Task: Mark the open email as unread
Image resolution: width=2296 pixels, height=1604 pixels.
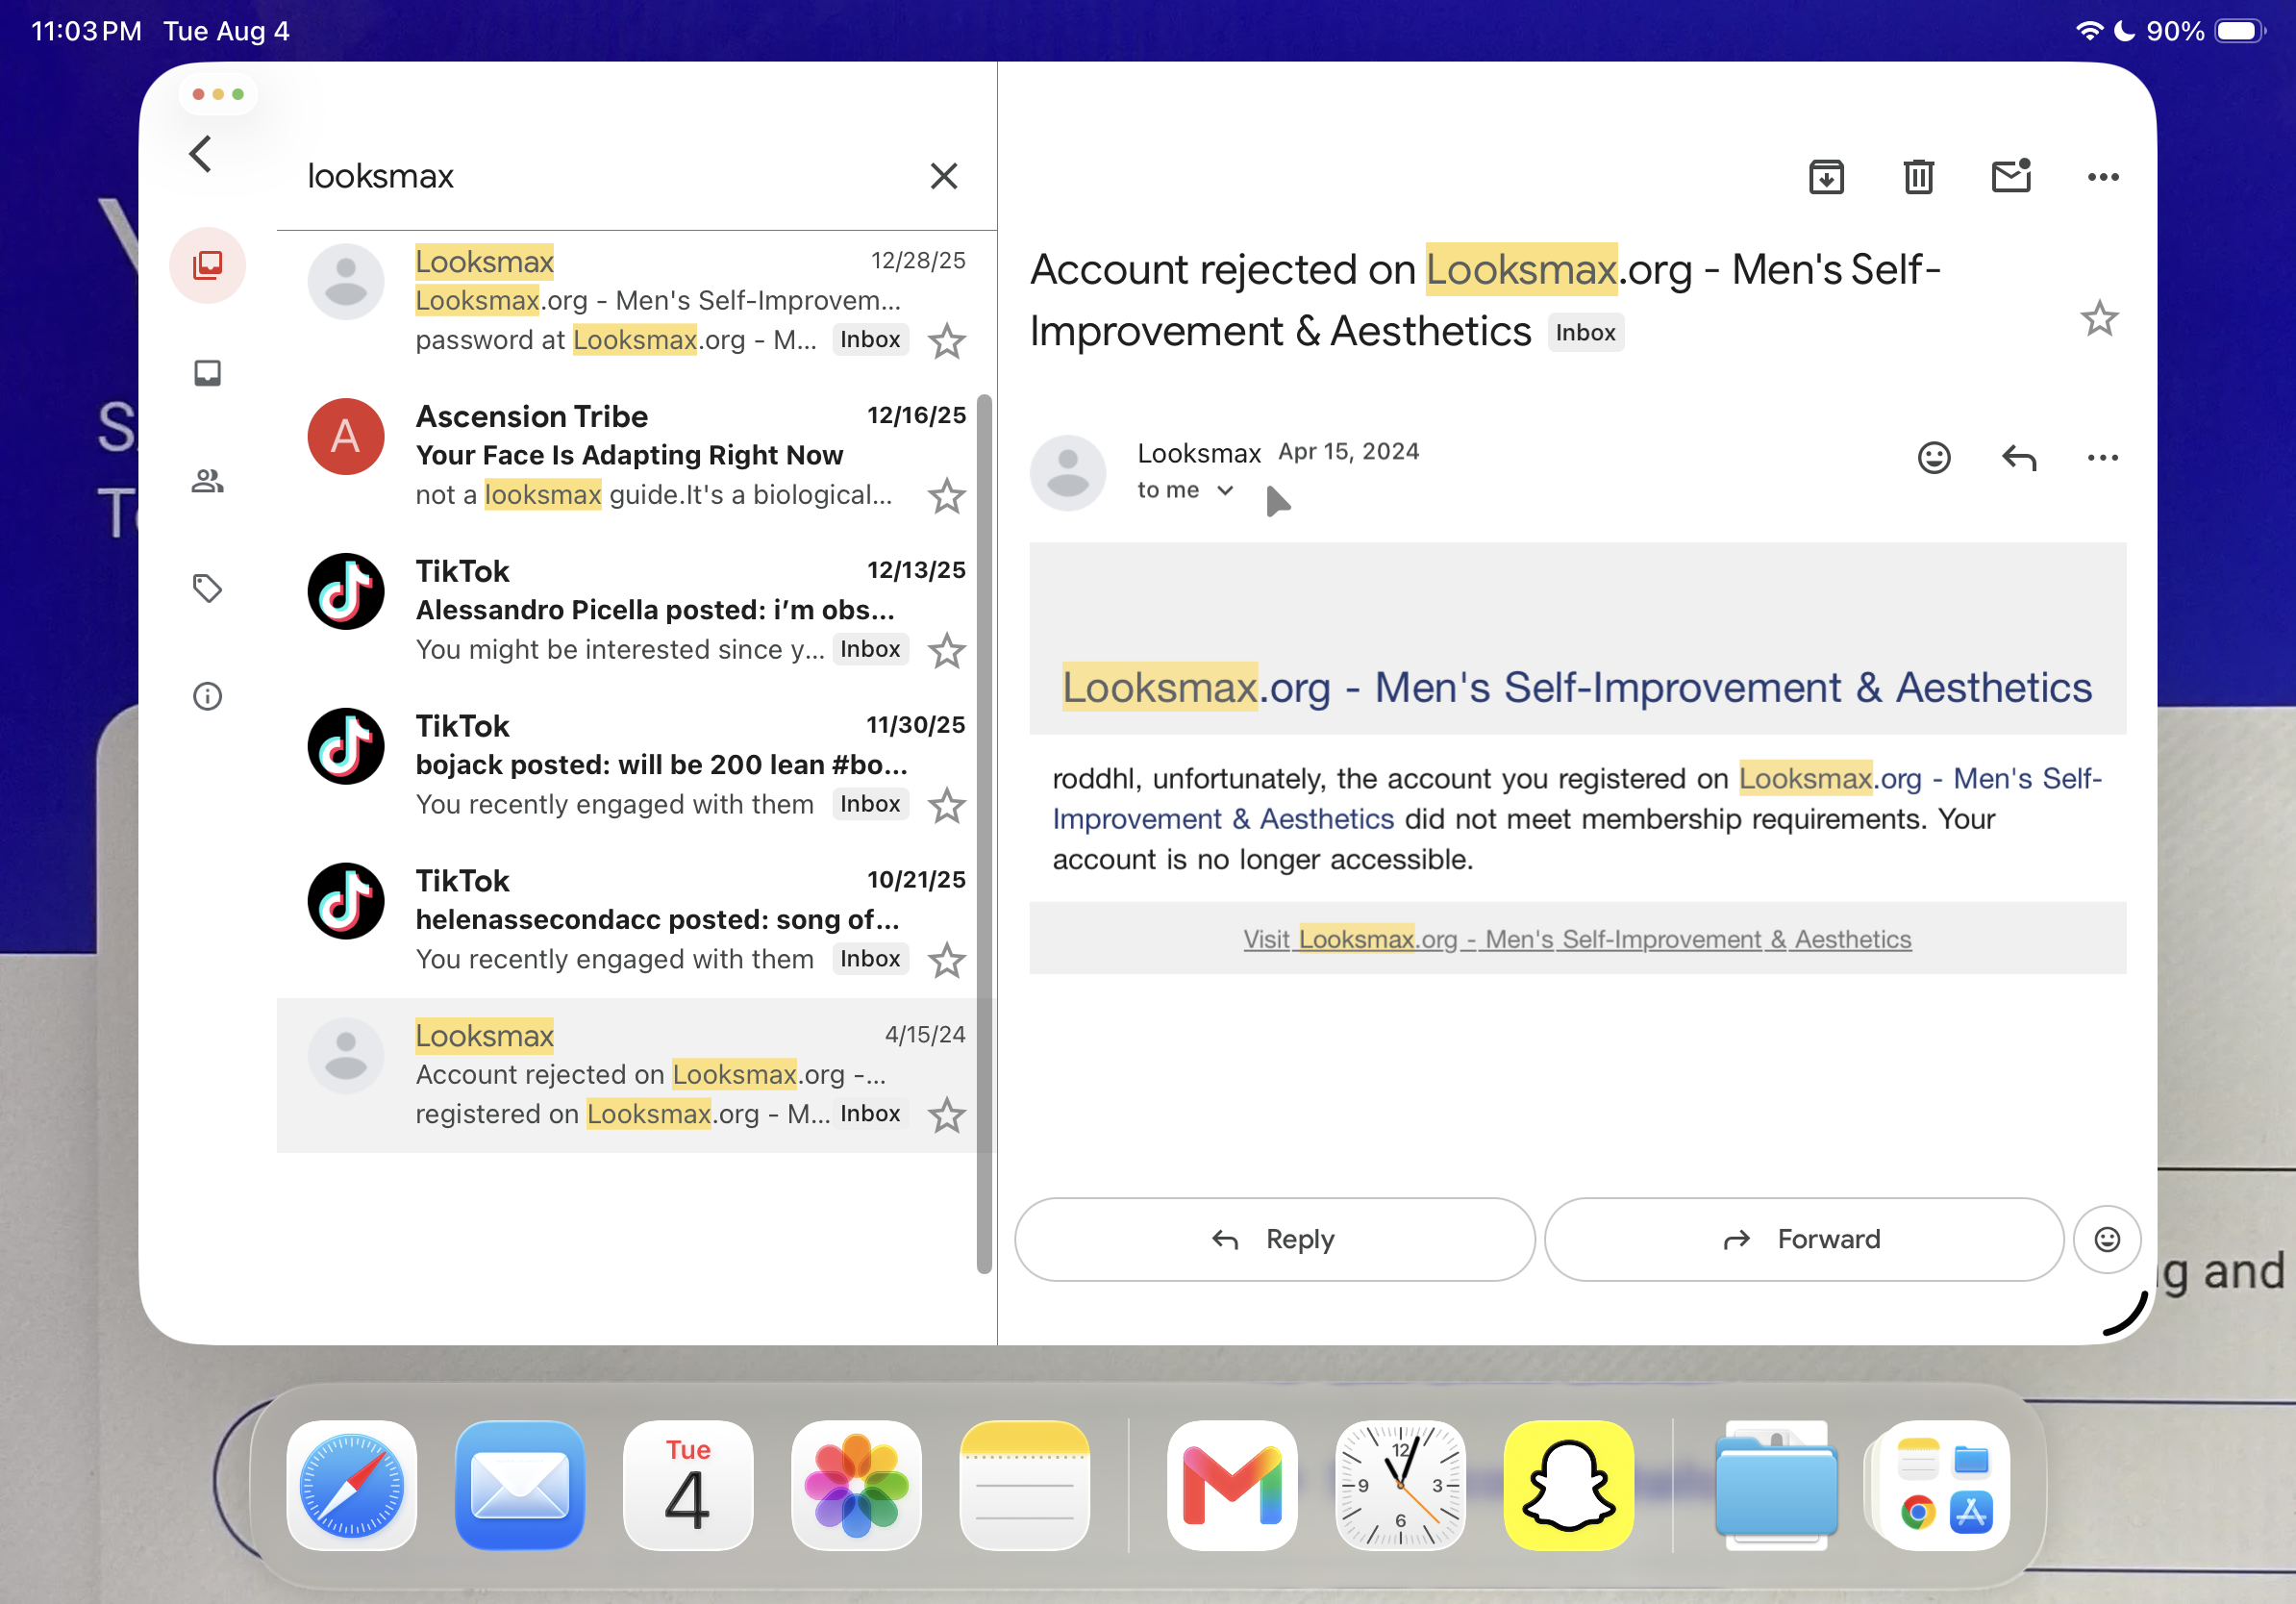Action: click(x=2011, y=176)
